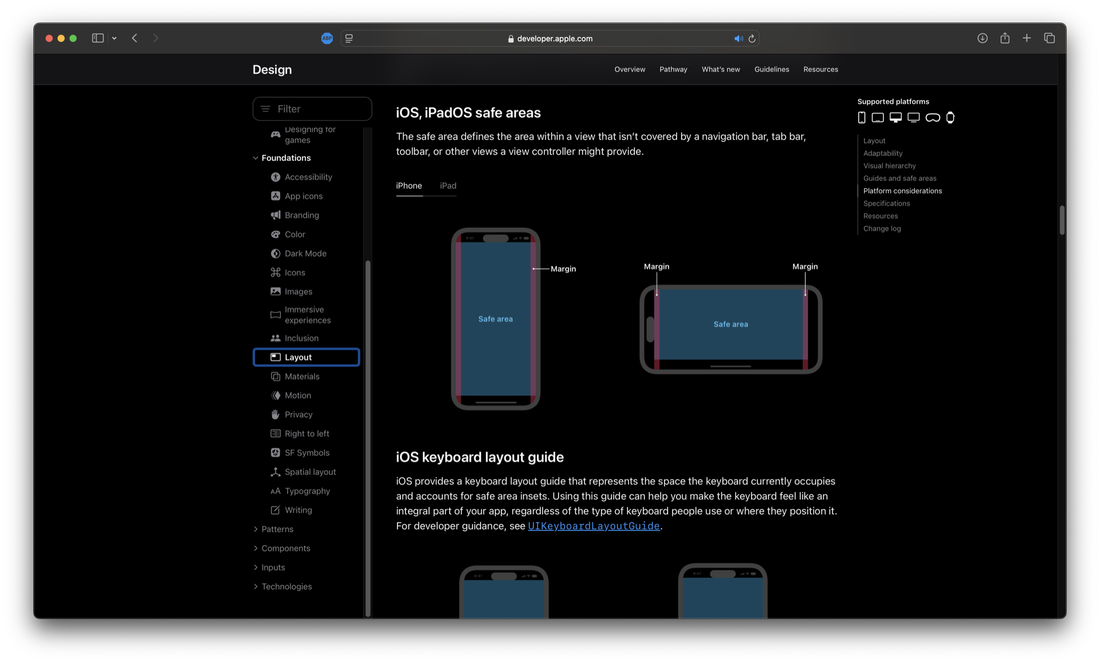Expand the Inputs section
The width and height of the screenshot is (1100, 663).
pos(255,568)
